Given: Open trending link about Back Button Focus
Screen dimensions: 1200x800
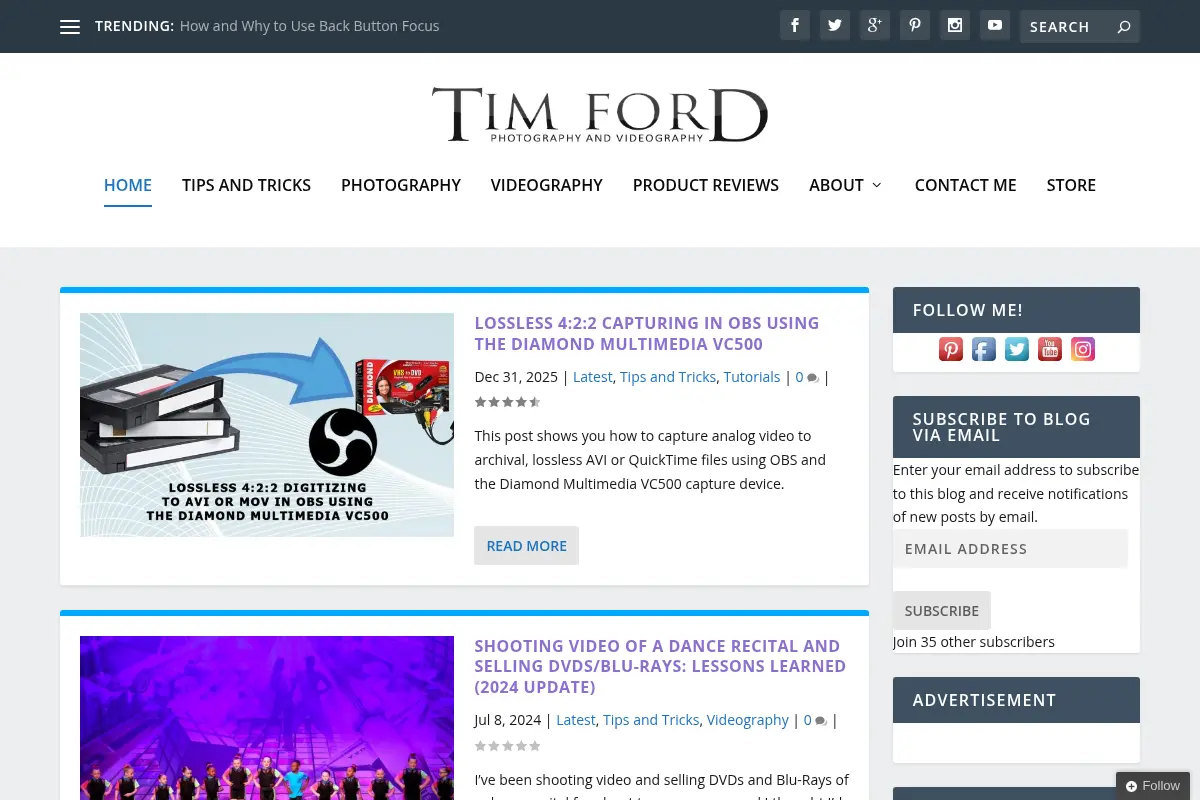Looking at the screenshot, I should (310, 26).
